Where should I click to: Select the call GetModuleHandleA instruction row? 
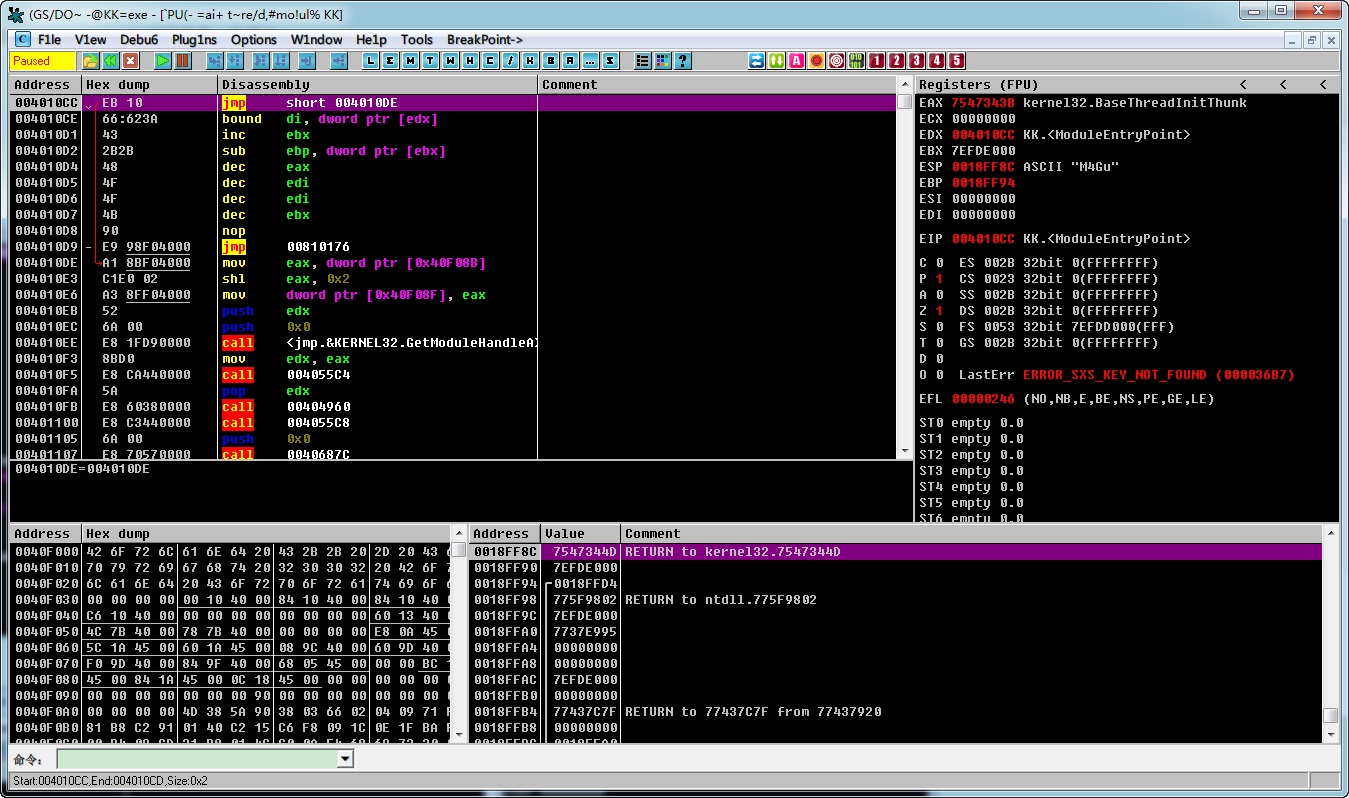coord(453,343)
